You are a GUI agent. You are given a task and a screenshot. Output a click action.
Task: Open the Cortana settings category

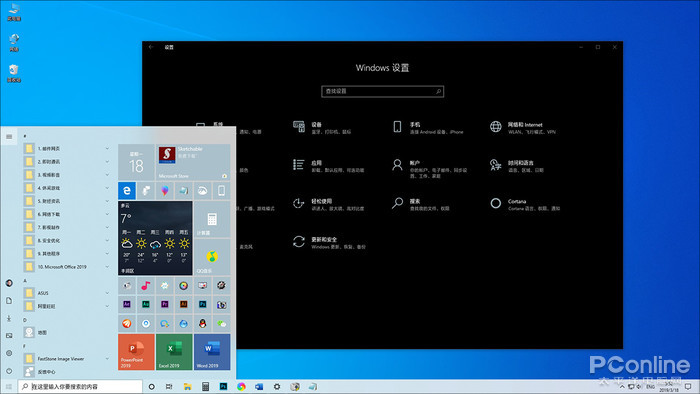(x=525, y=204)
